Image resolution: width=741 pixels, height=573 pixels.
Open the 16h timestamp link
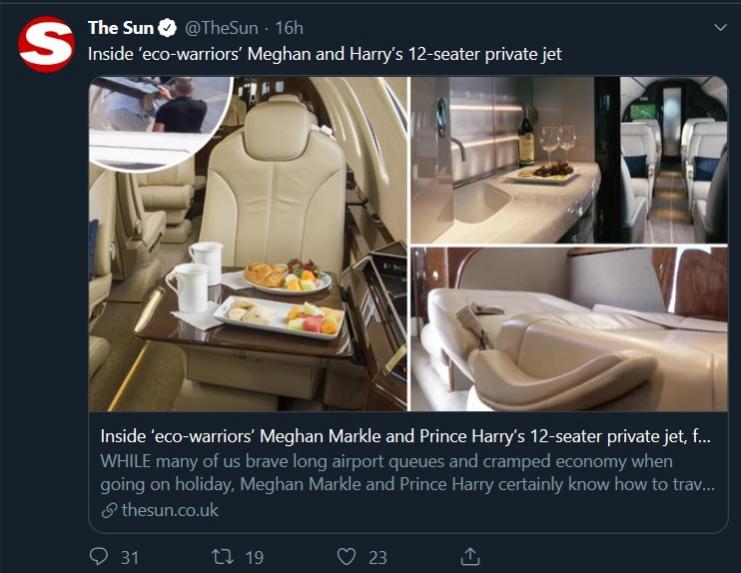click(x=290, y=28)
